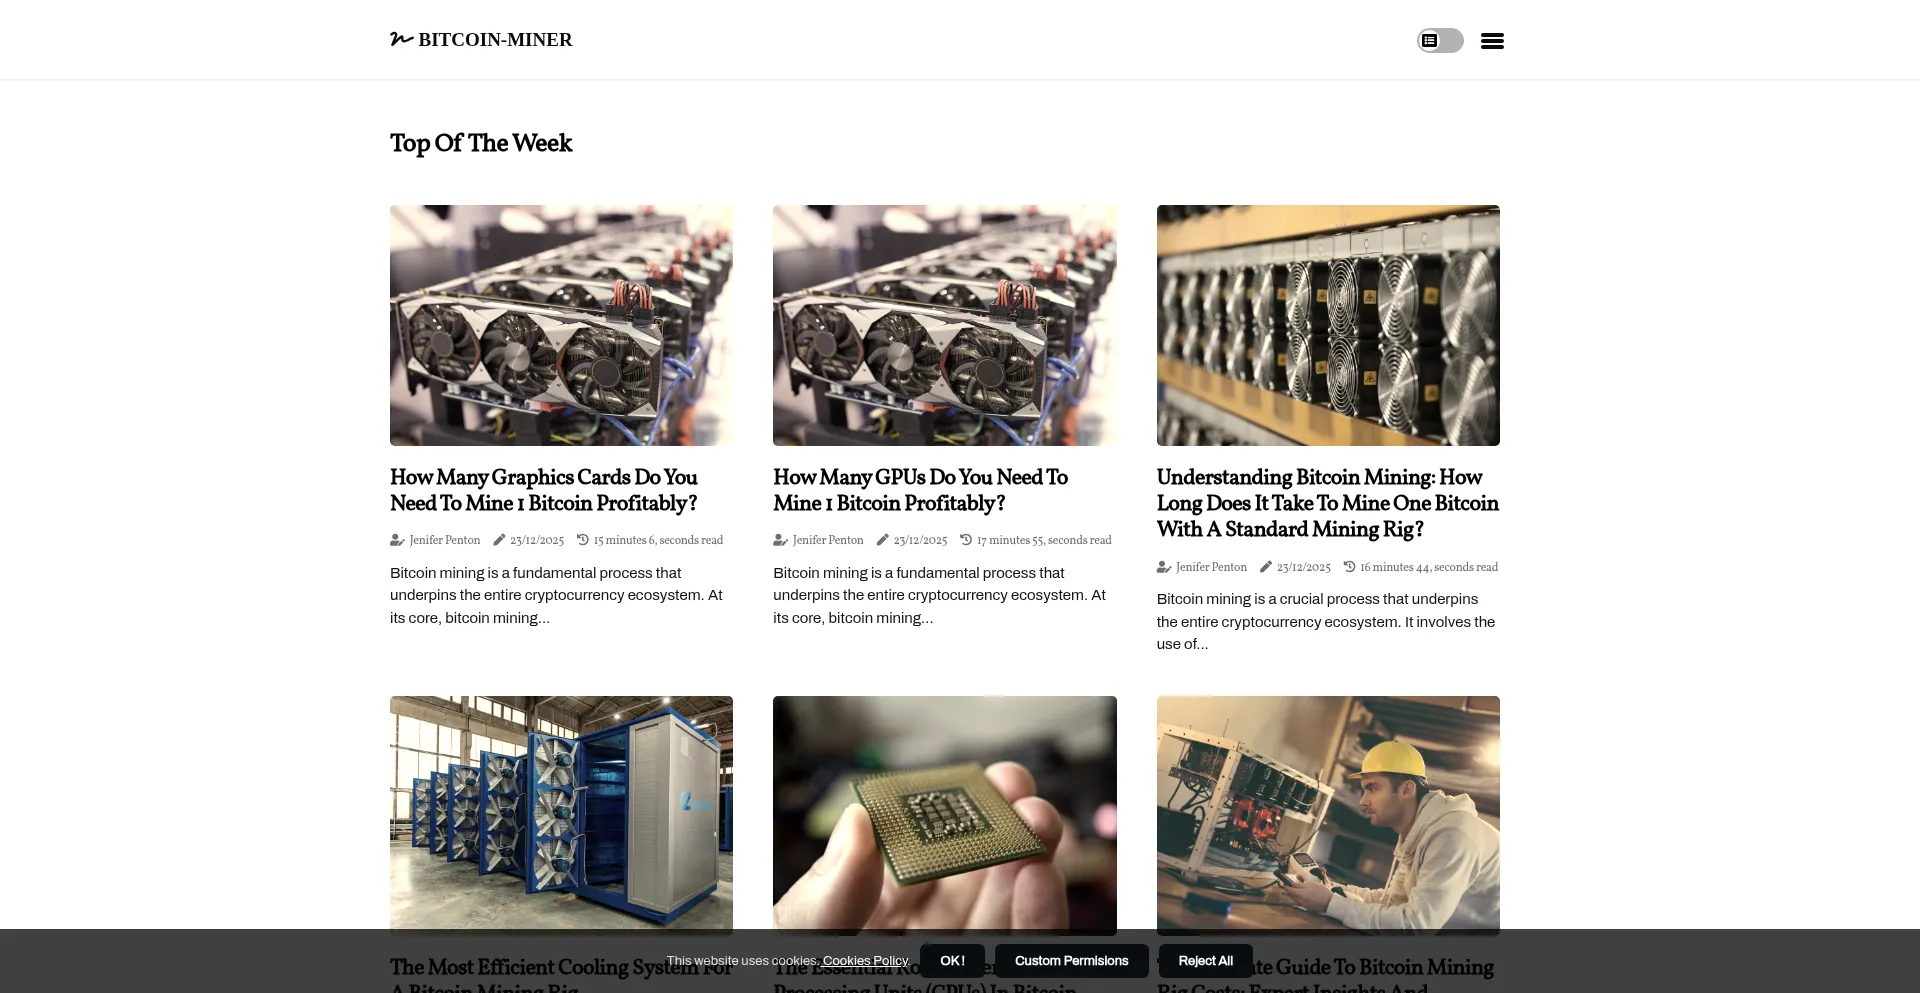Click read-time clock icon showing 15 minutes
The width and height of the screenshot is (1920, 993).
(x=582, y=540)
